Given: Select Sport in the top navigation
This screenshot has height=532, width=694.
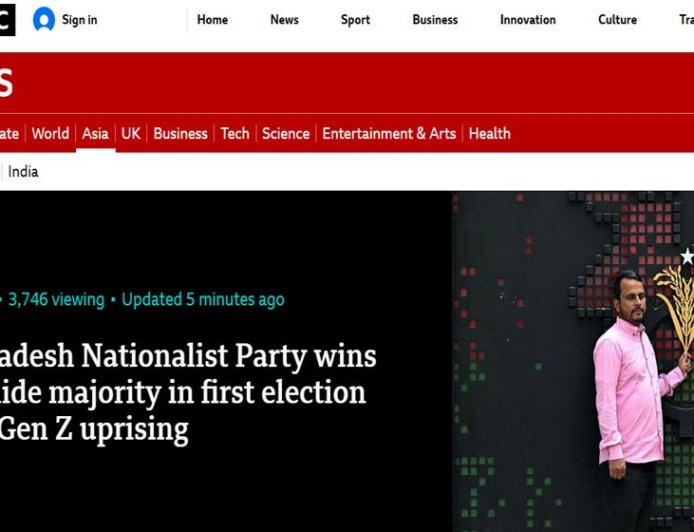Looking at the screenshot, I should [x=355, y=20].
